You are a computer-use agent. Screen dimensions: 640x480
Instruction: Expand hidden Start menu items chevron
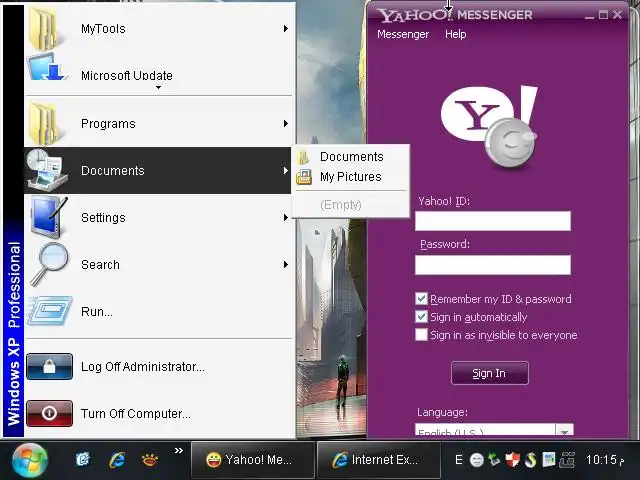[x=158, y=87]
